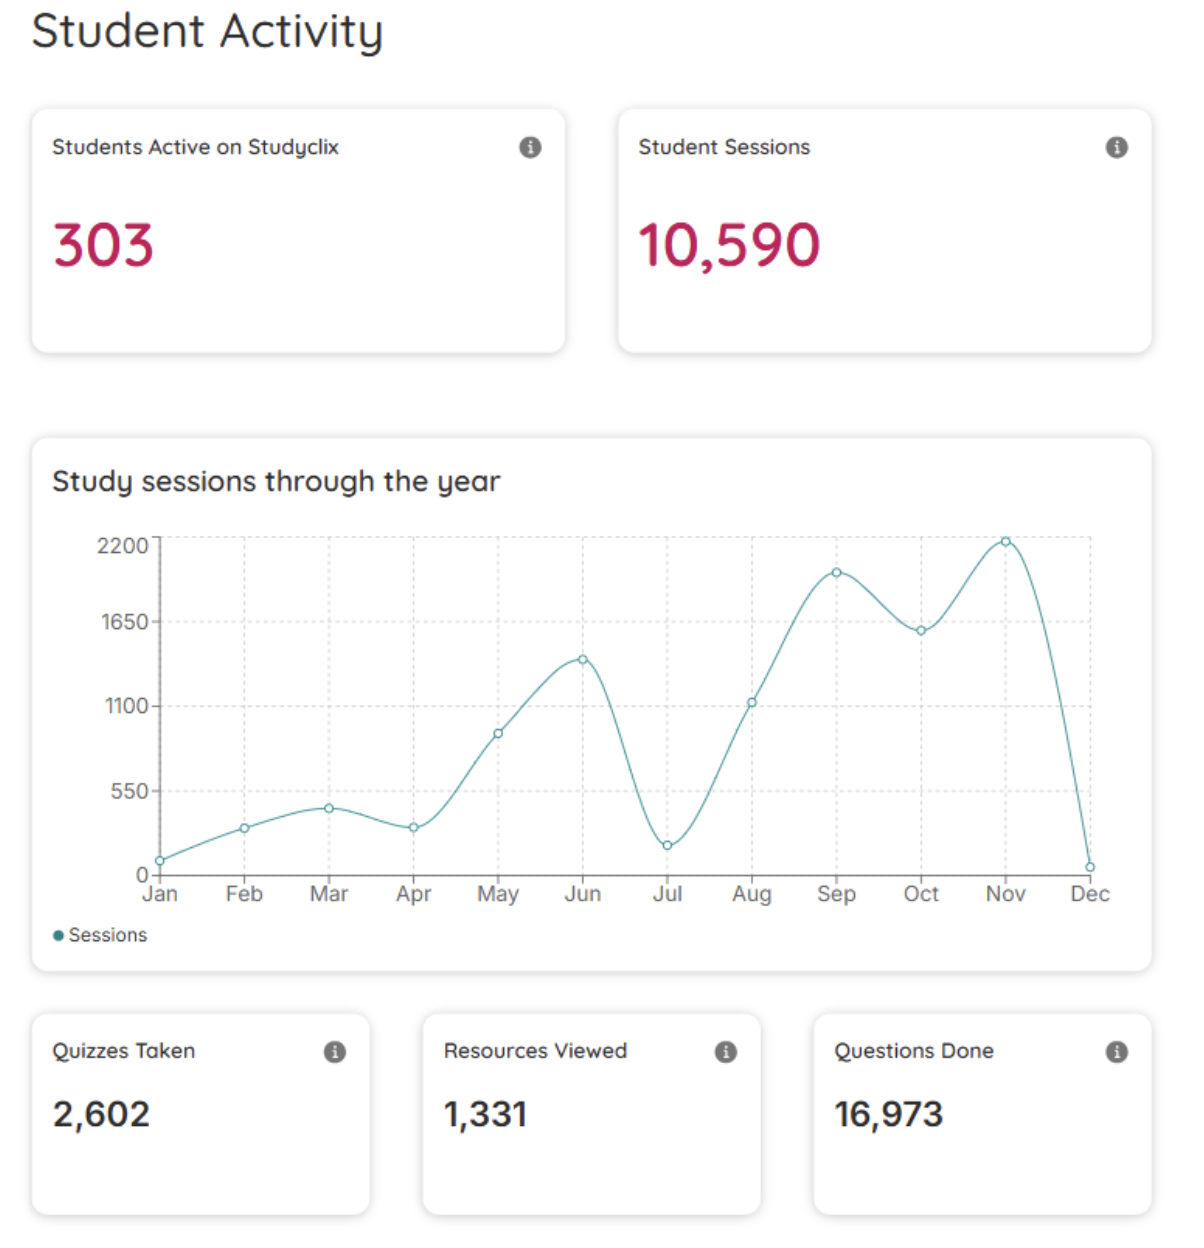Select the March data point on chart
1204x1248 pixels.
point(329,808)
